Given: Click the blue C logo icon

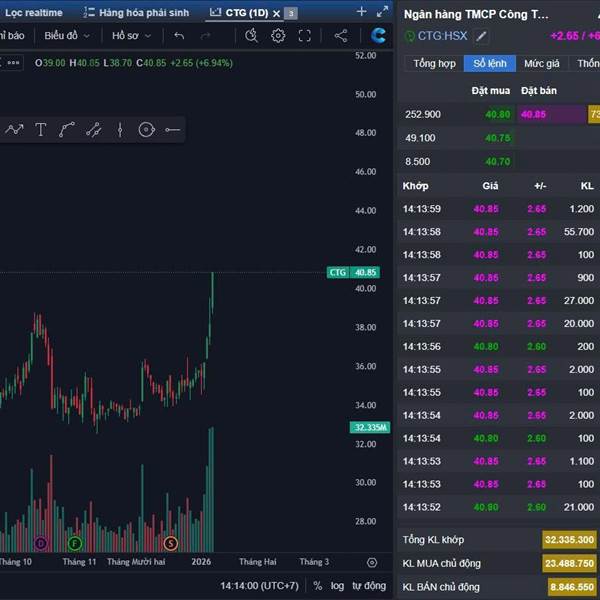Looking at the screenshot, I should tap(378, 35).
